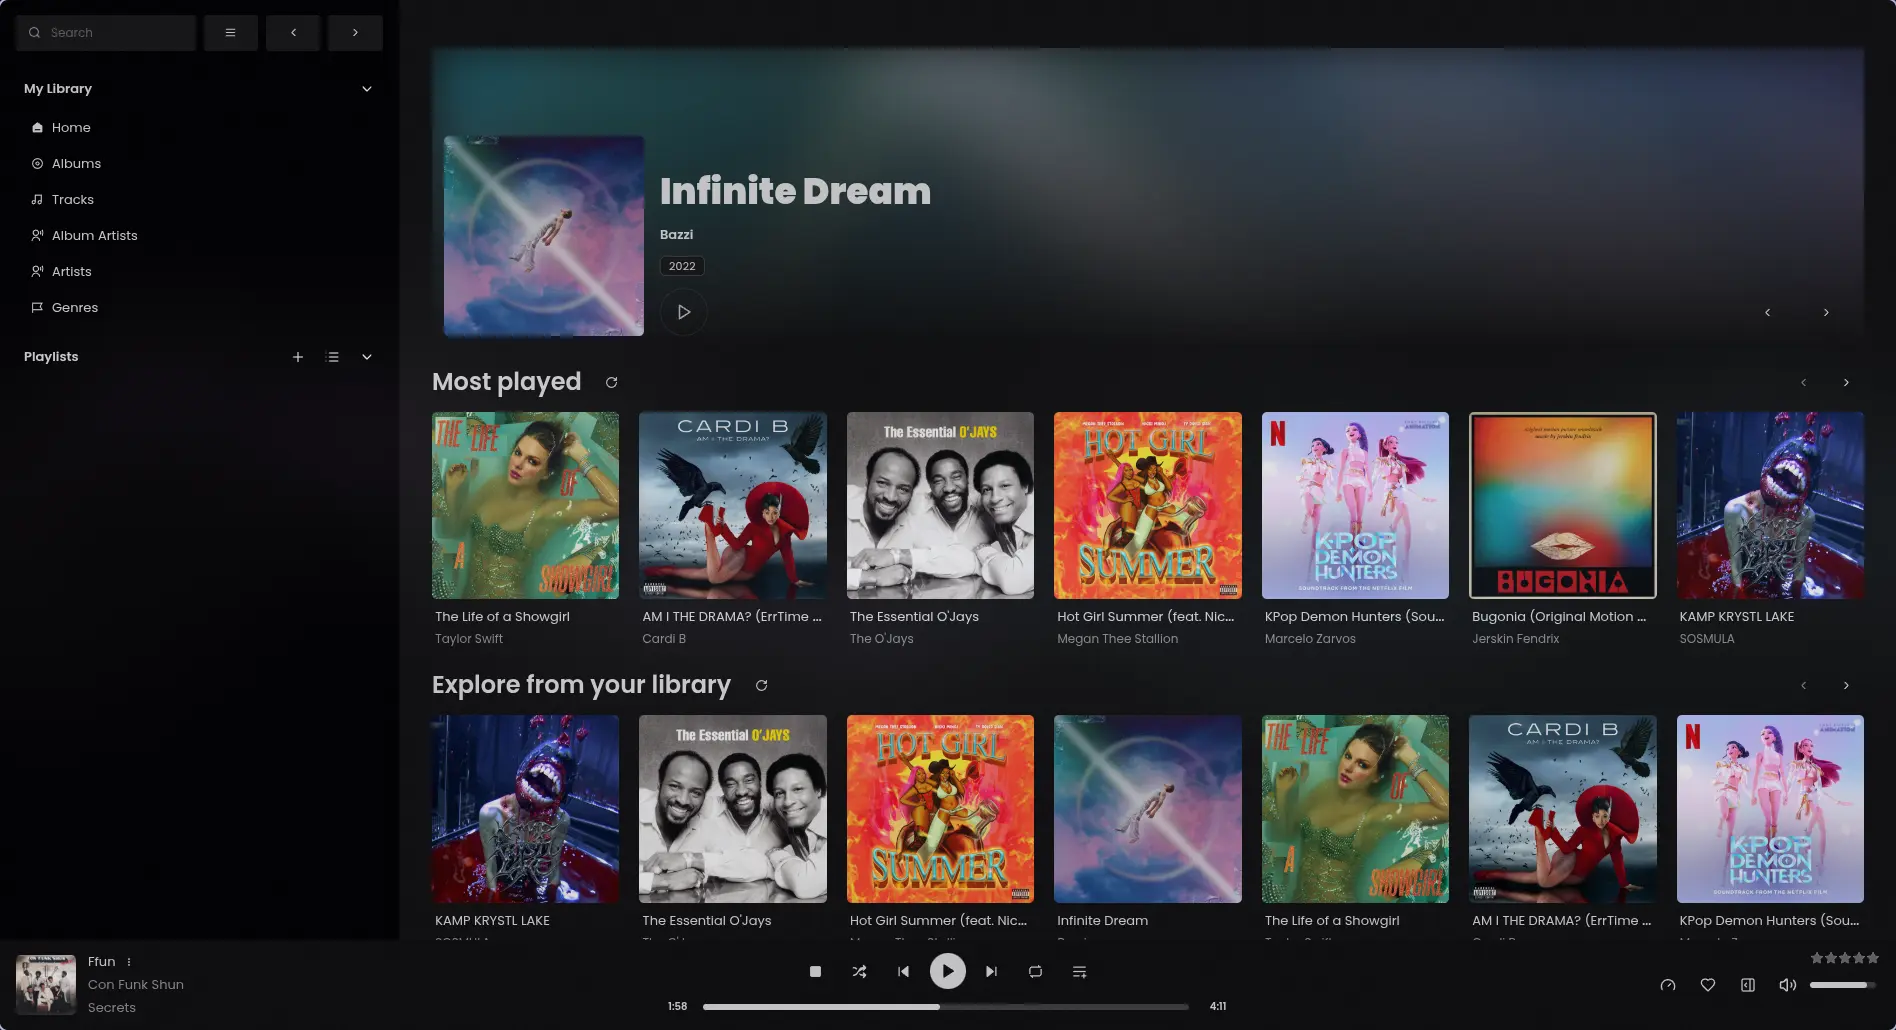Screen dimensions: 1896x1030
Task: Enable shuffle playback
Action: pos(859,971)
